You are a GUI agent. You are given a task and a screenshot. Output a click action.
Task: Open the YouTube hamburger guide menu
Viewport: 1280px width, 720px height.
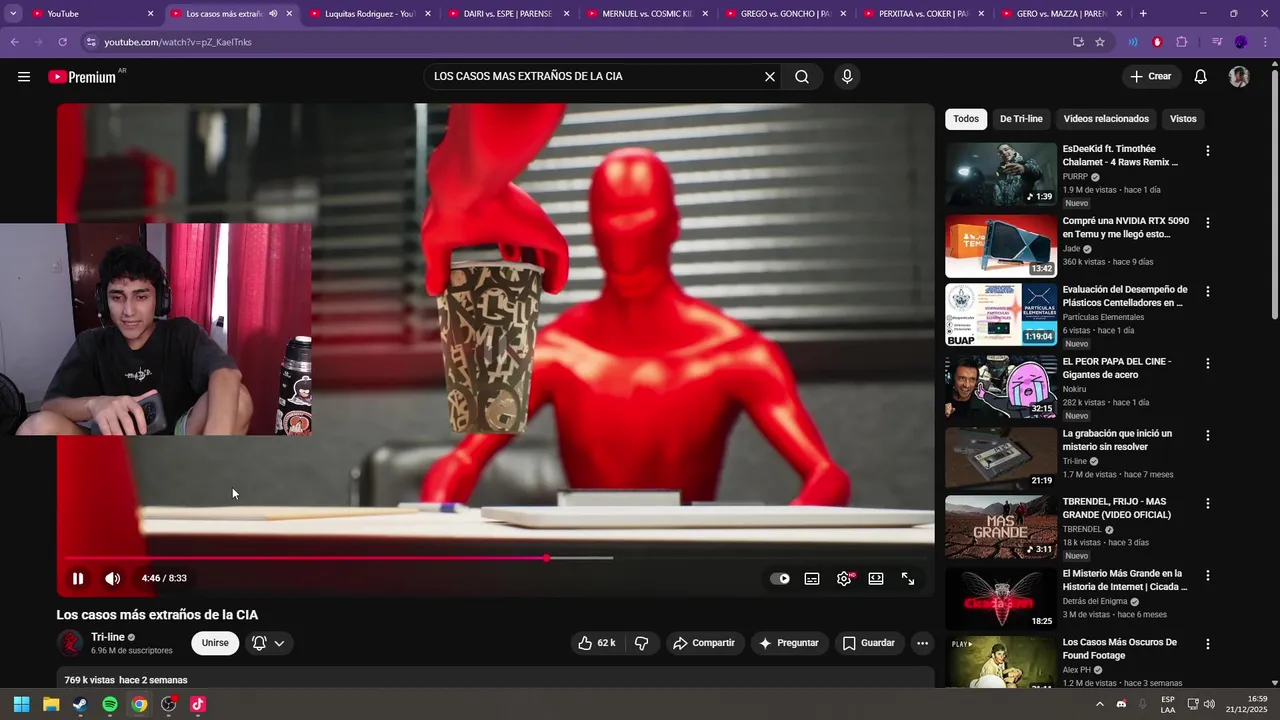click(24, 77)
